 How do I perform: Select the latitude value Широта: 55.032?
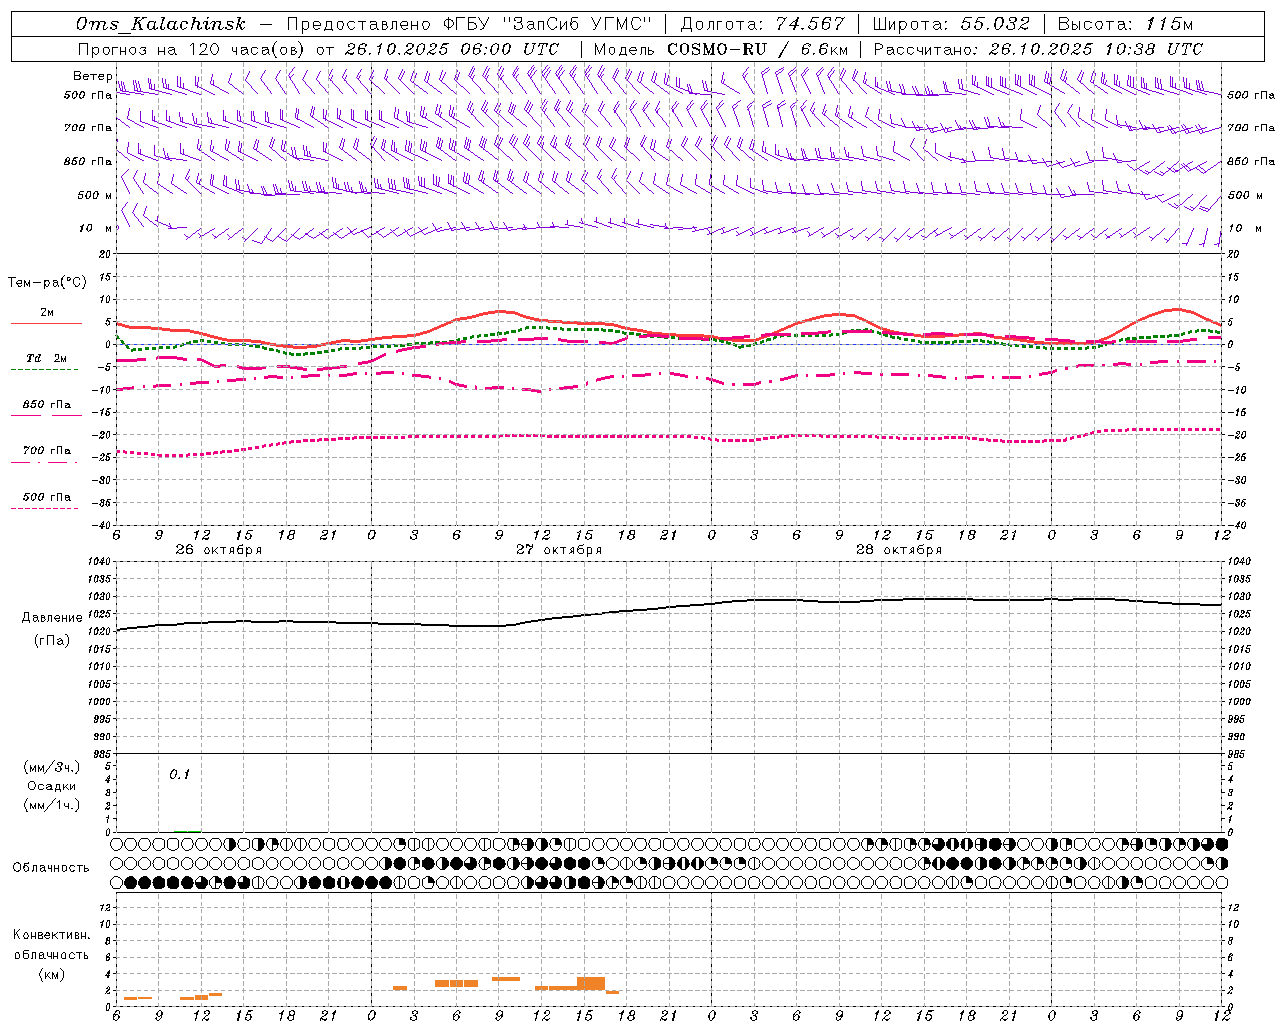point(951,24)
